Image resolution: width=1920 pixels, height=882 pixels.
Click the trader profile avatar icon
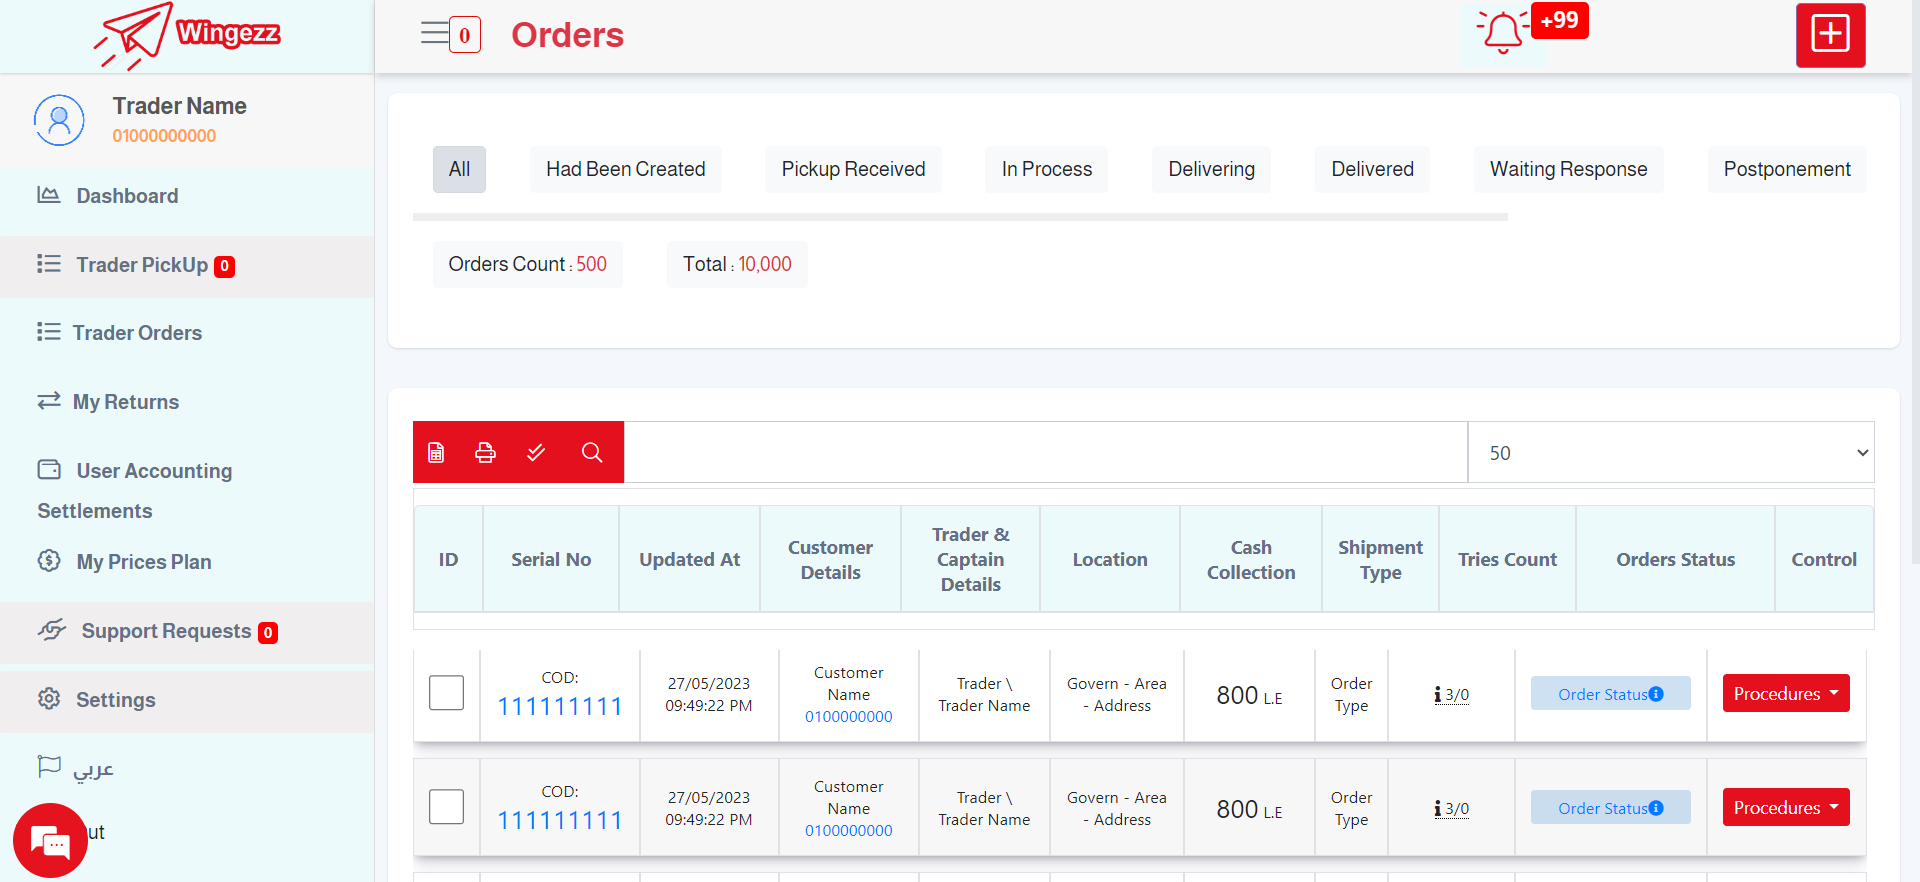[59, 120]
